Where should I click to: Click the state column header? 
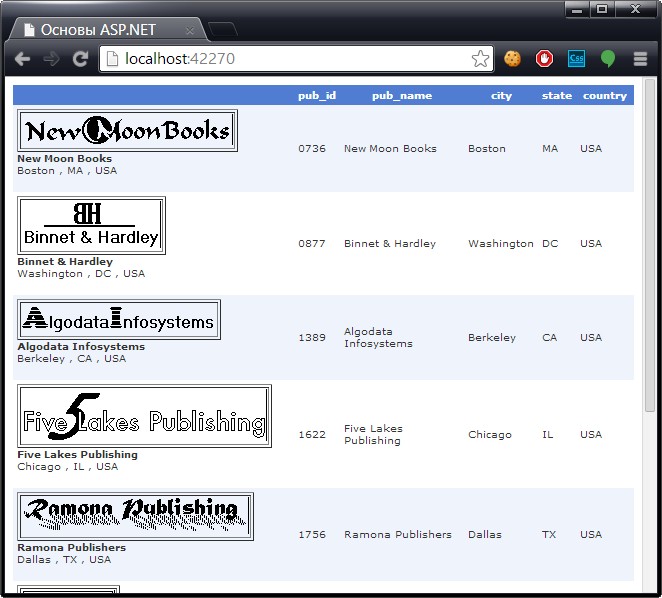click(556, 95)
